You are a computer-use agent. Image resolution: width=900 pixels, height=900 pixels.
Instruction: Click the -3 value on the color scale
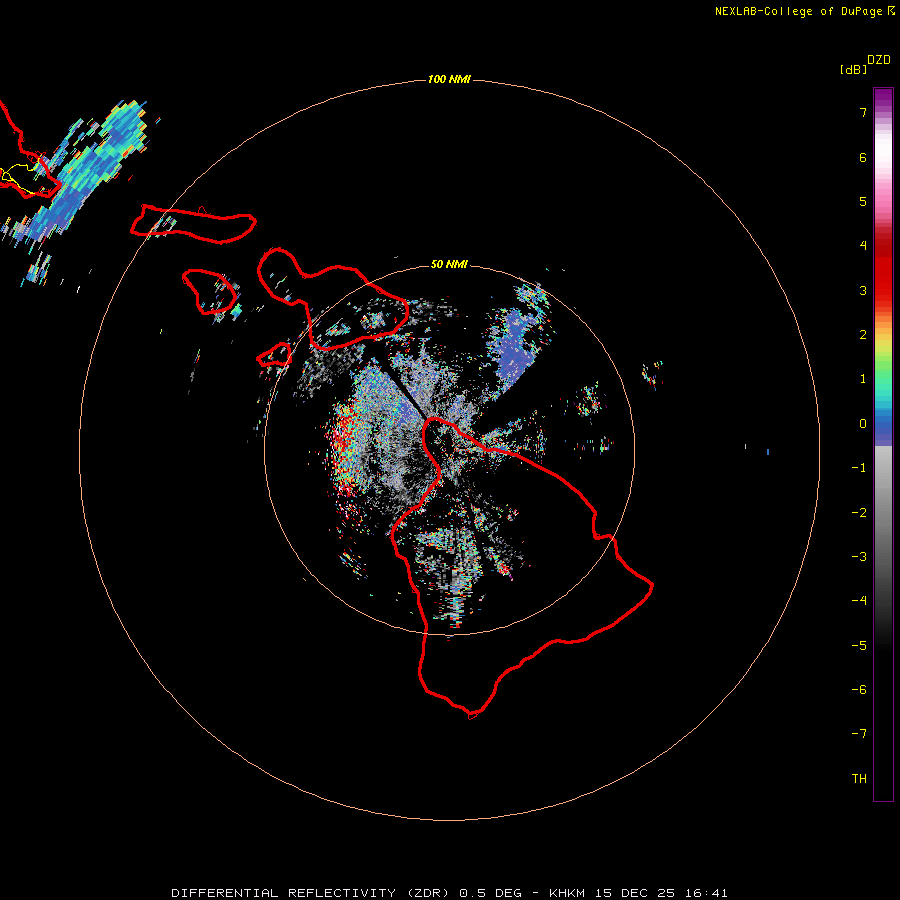pyautogui.click(x=859, y=556)
